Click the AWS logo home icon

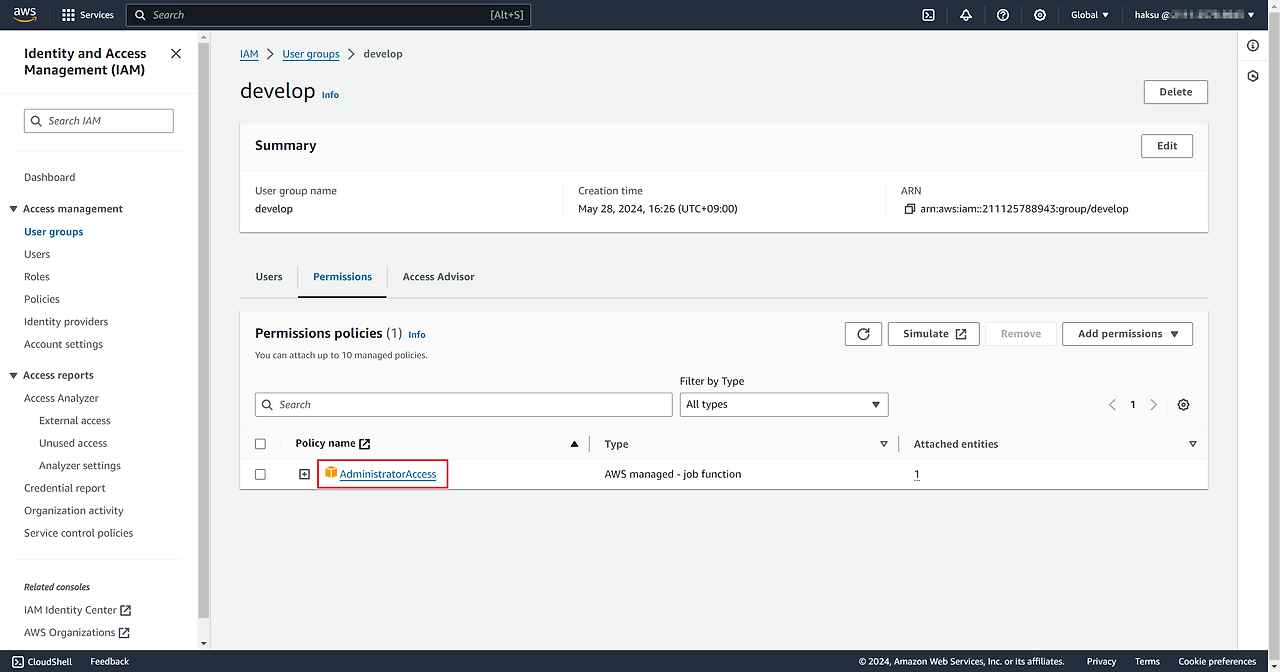point(25,14)
